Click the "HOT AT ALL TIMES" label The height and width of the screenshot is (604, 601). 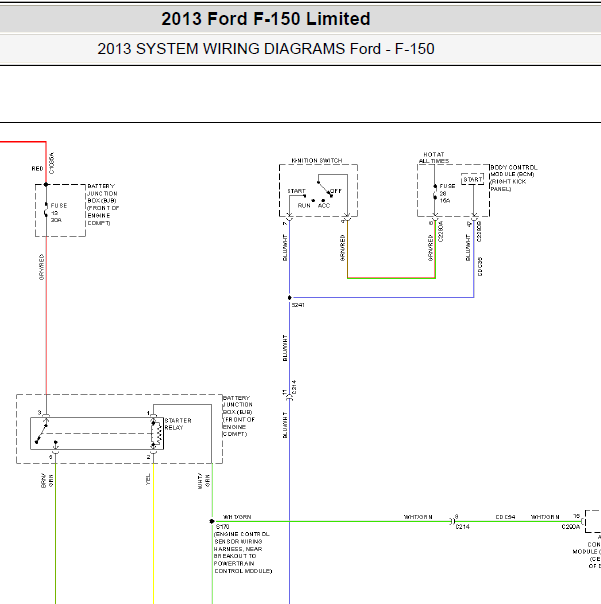tap(434, 158)
